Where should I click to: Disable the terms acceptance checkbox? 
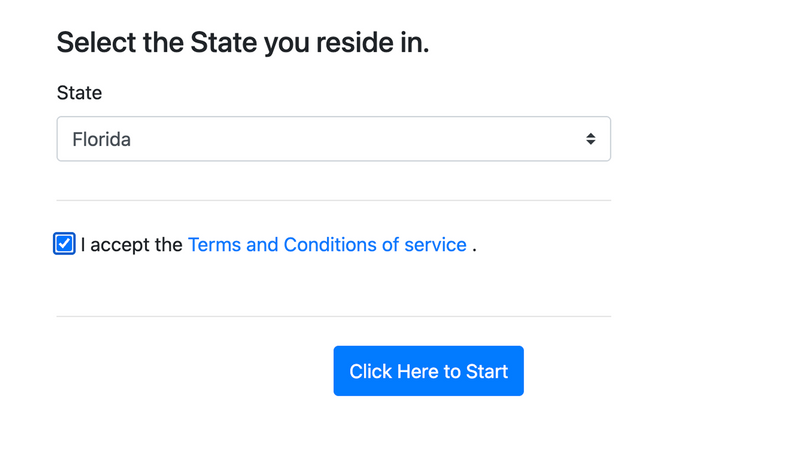(x=64, y=244)
